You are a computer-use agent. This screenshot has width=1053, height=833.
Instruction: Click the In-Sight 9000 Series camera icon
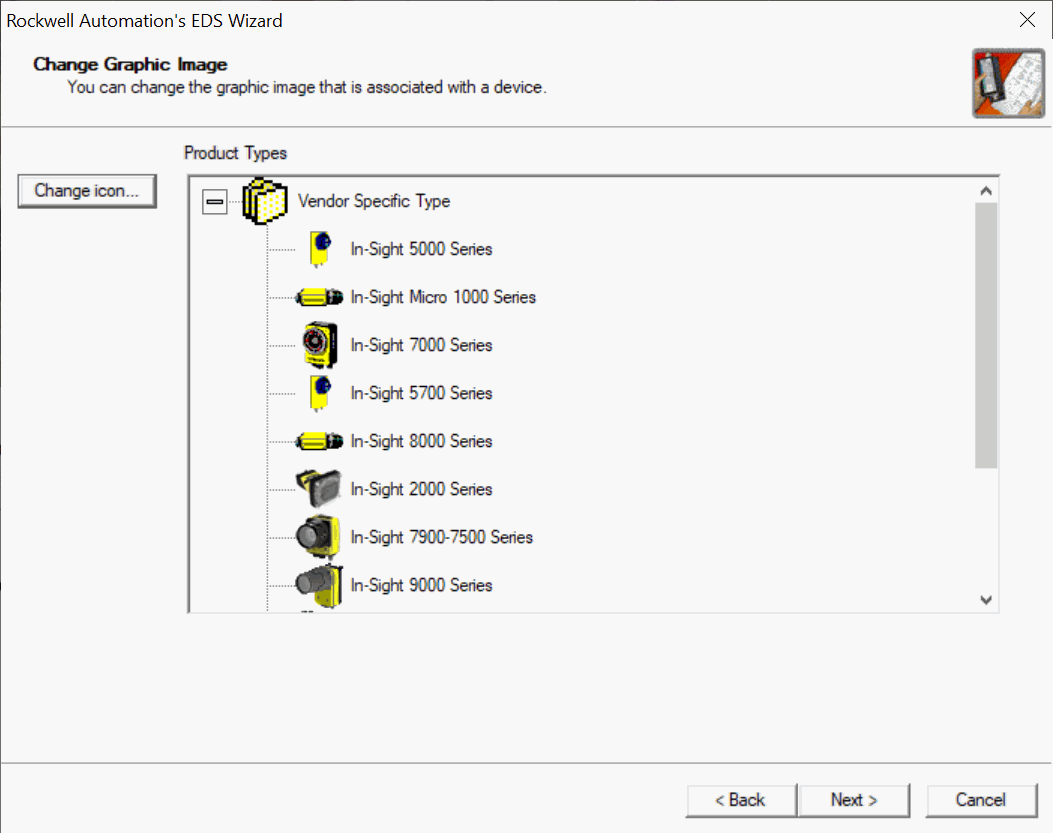click(x=320, y=585)
